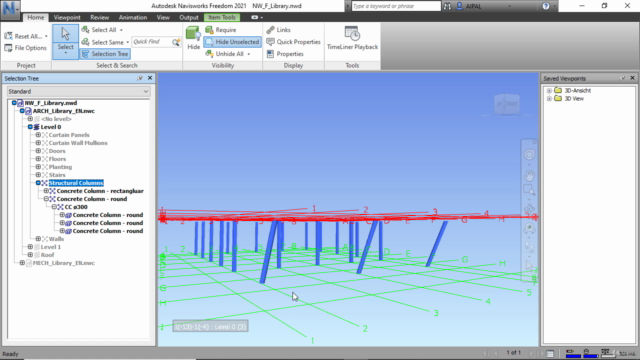Select the Walk footsteps tool
Viewport: 640px width, 360px height.
click(x=529, y=247)
